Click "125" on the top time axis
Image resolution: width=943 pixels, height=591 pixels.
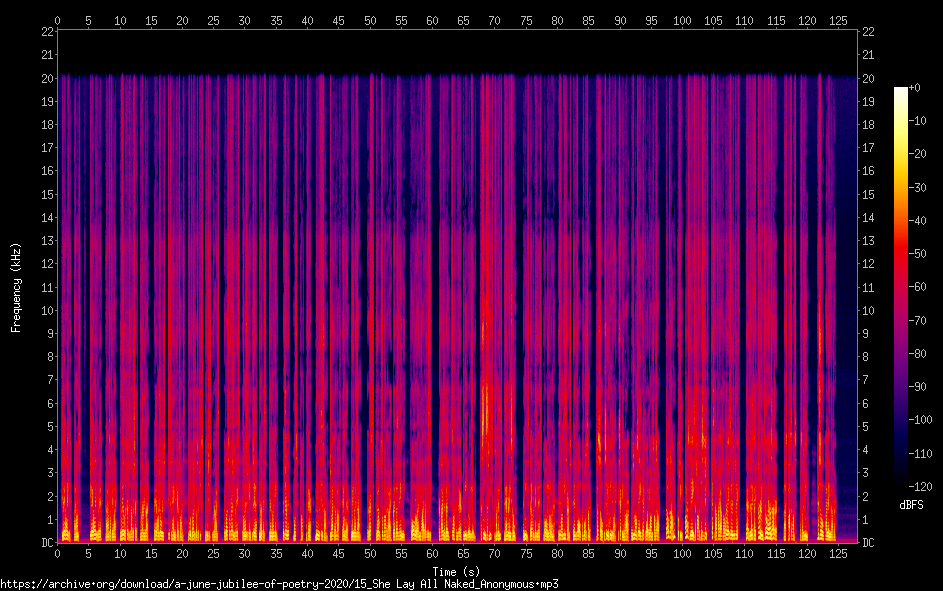(838, 20)
